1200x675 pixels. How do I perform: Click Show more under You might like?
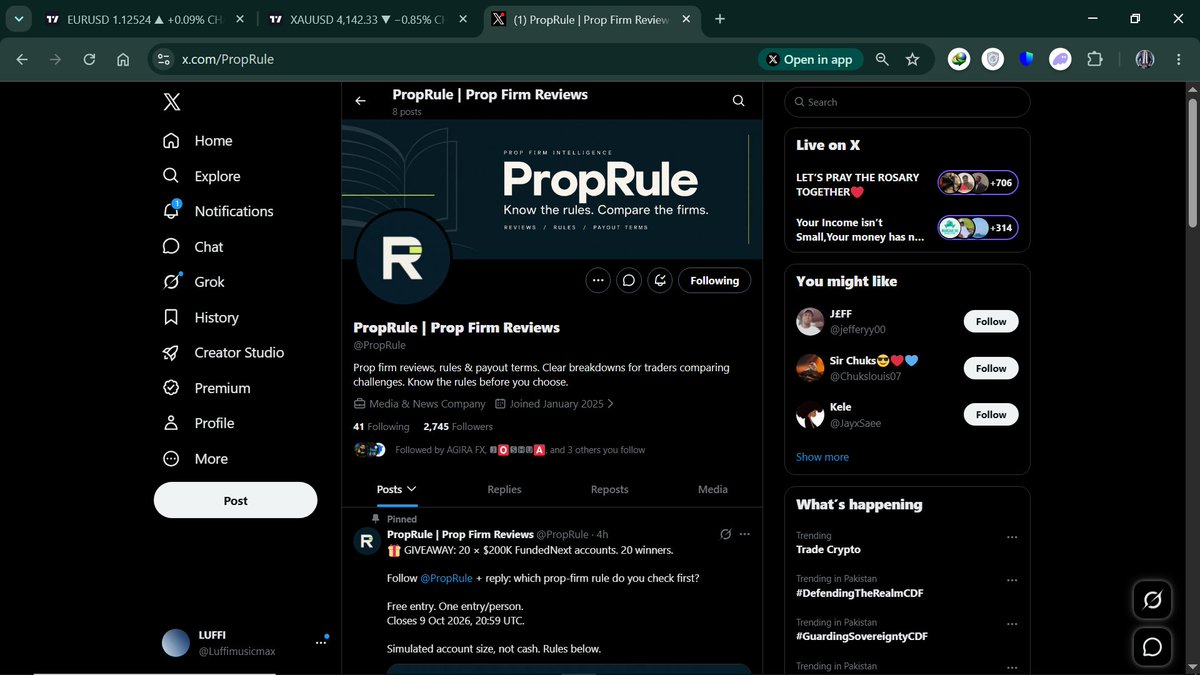822,457
